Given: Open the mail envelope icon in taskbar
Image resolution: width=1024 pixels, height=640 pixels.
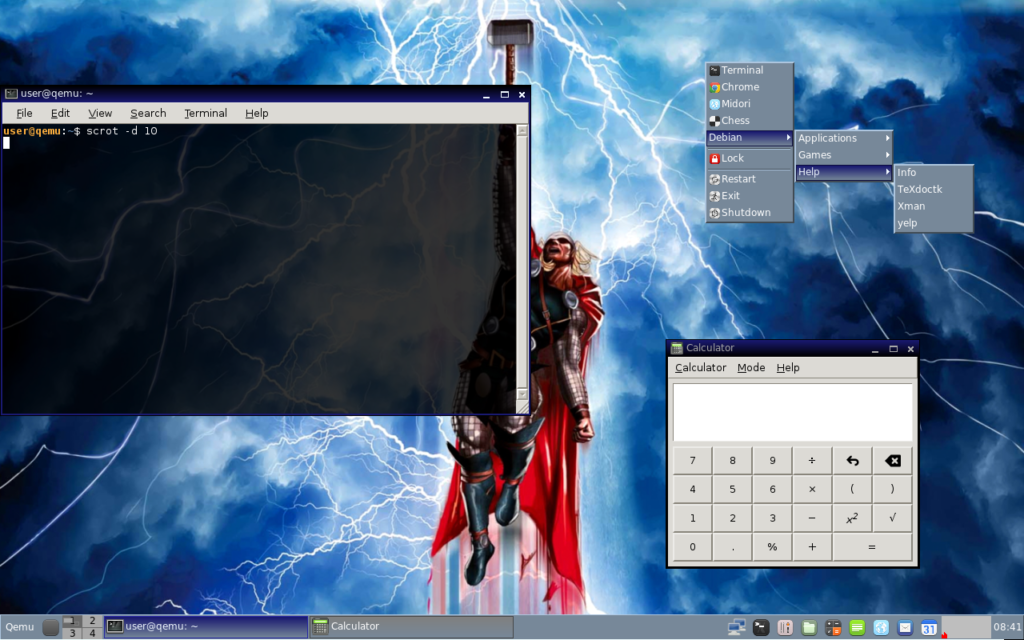Looking at the screenshot, I should point(905,627).
